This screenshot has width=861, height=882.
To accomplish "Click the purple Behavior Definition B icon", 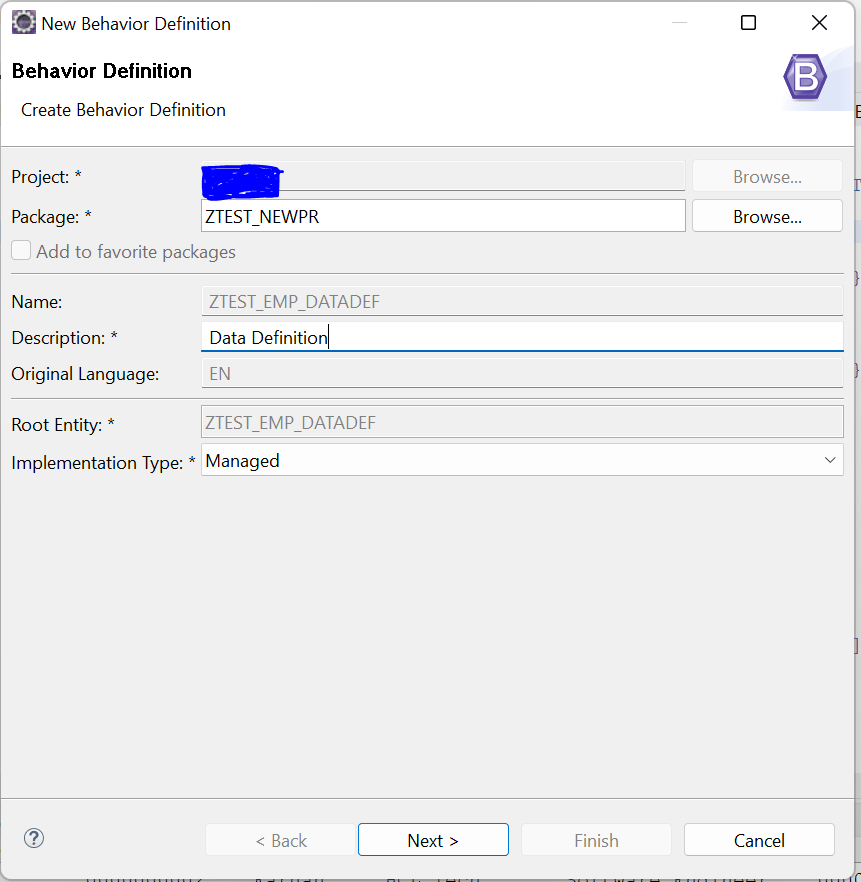I will pos(805,77).
